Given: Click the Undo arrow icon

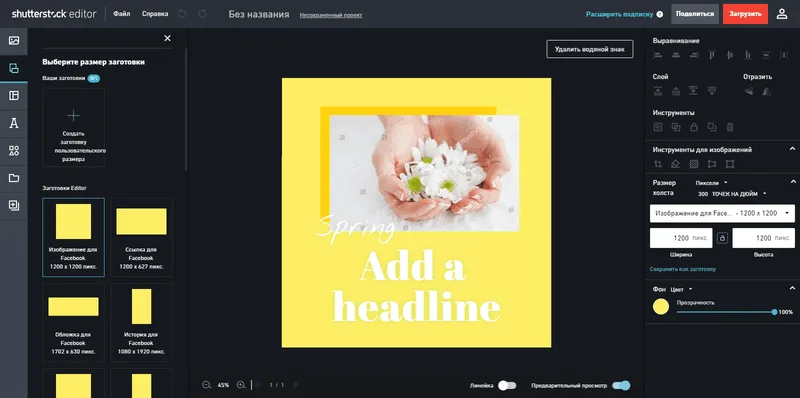Looking at the screenshot, I should 182,14.
